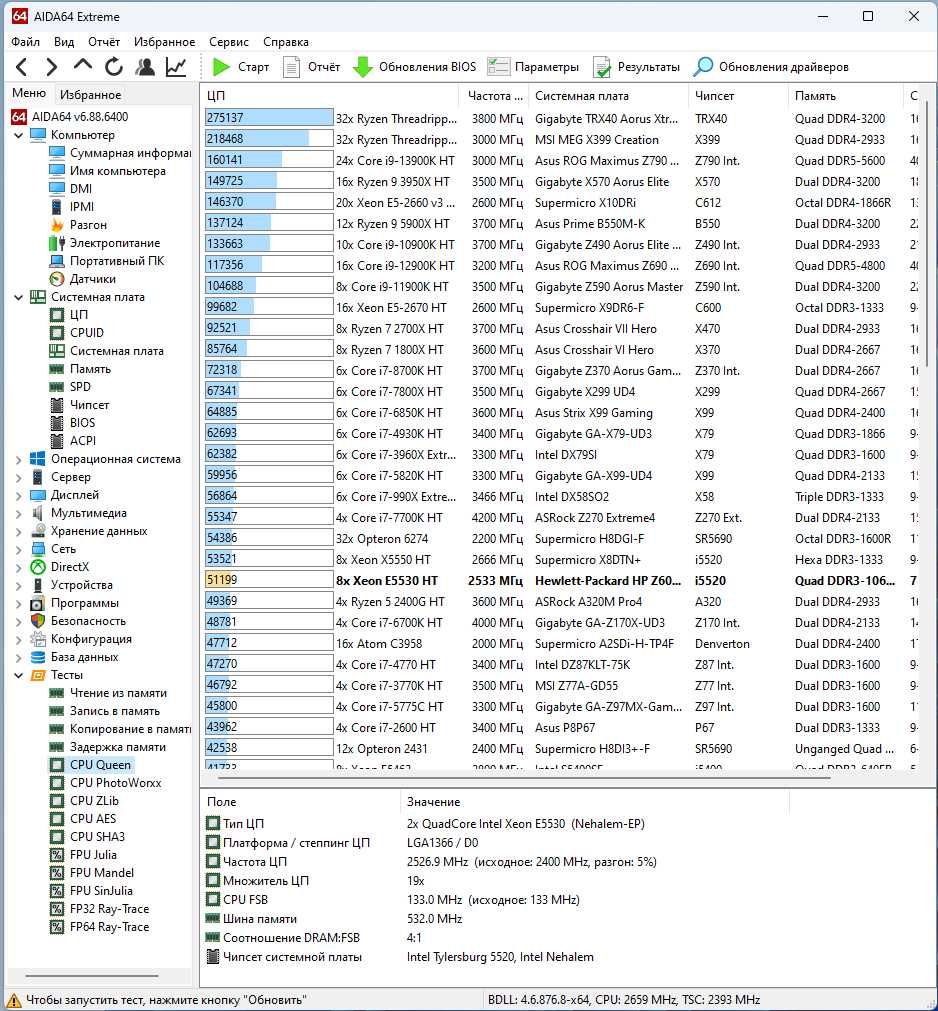Open Результаты toolbar button
The image size is (938, 1011).
[636, 66]
